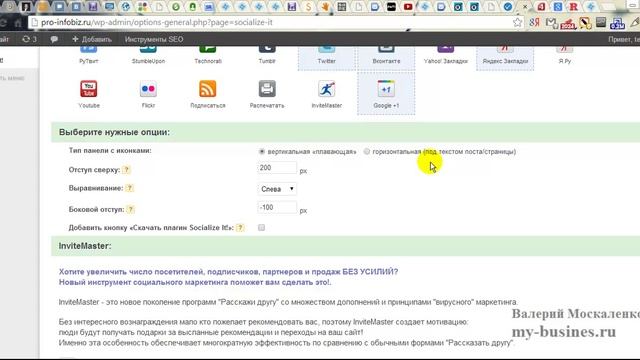Open WordPress updates counter showing 3
This screenshot has width=640, height=360.
(29, 39)
